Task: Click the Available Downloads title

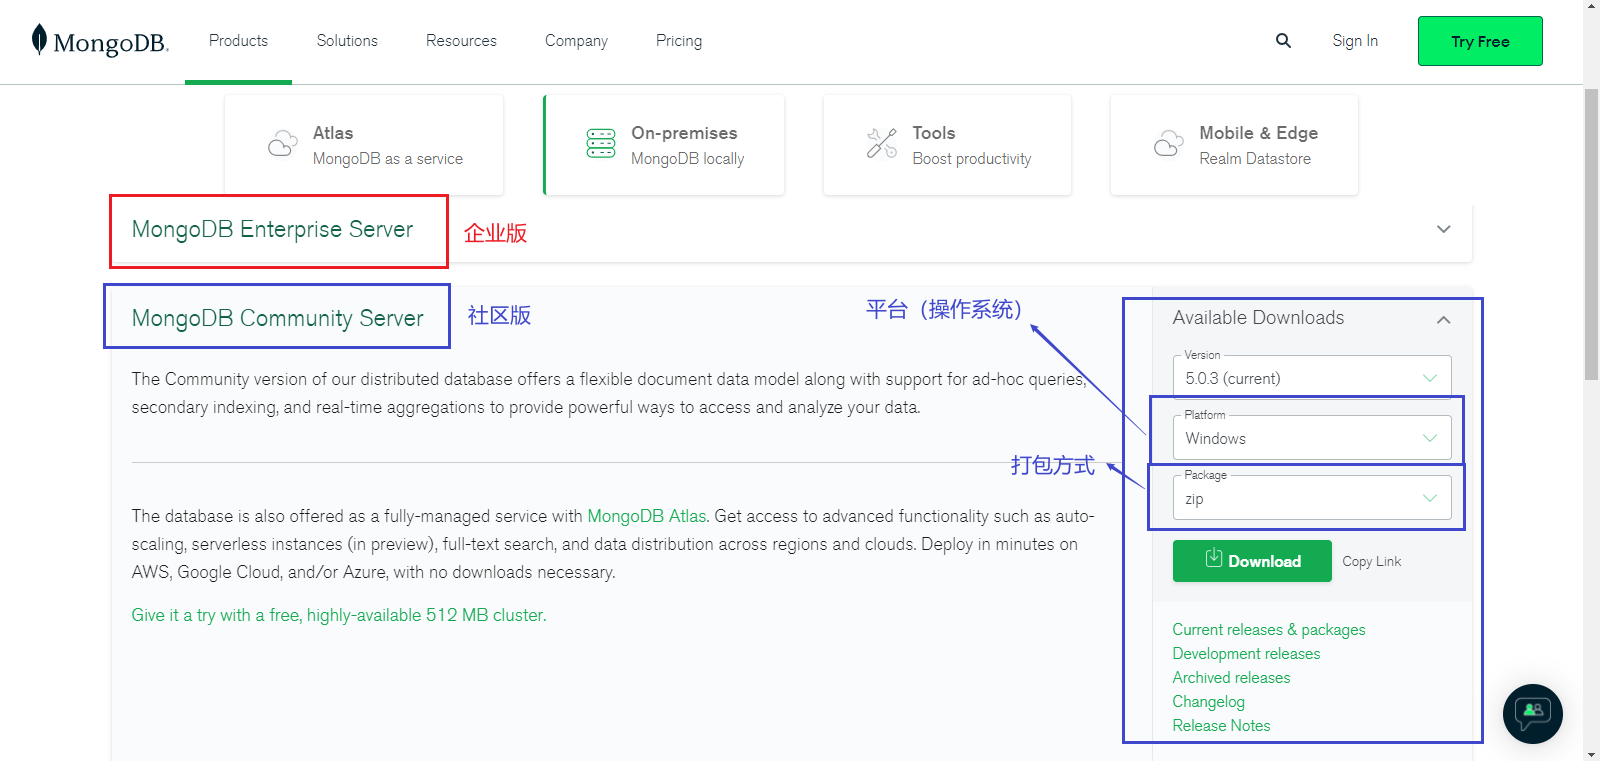Action: point(1258,318)
